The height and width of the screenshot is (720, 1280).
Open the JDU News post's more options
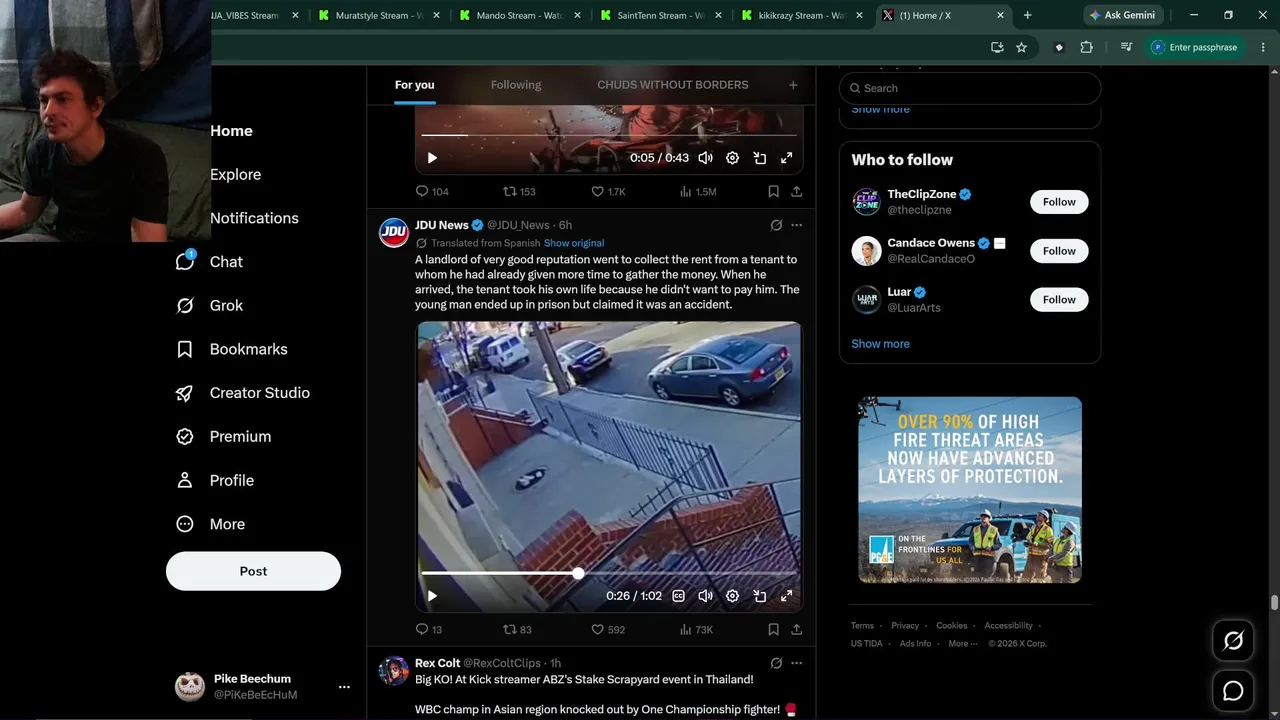pyautogui.click(x=796, y=225)
